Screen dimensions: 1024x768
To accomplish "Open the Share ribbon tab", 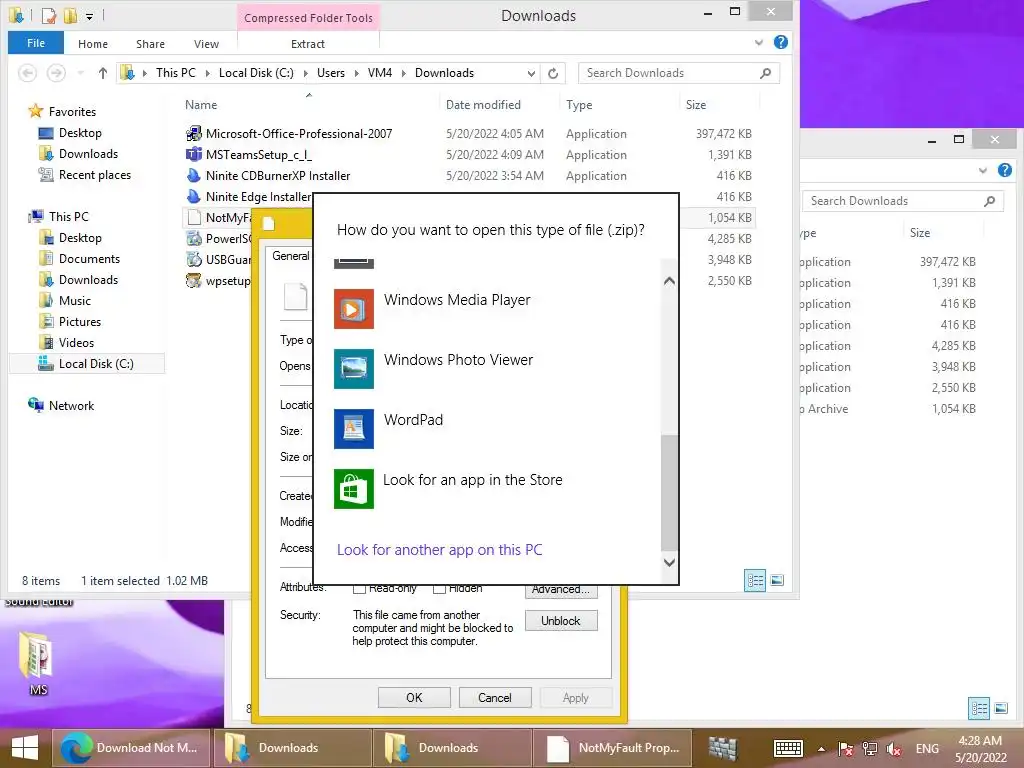I will pyautogui.click(x=150, y=44).
